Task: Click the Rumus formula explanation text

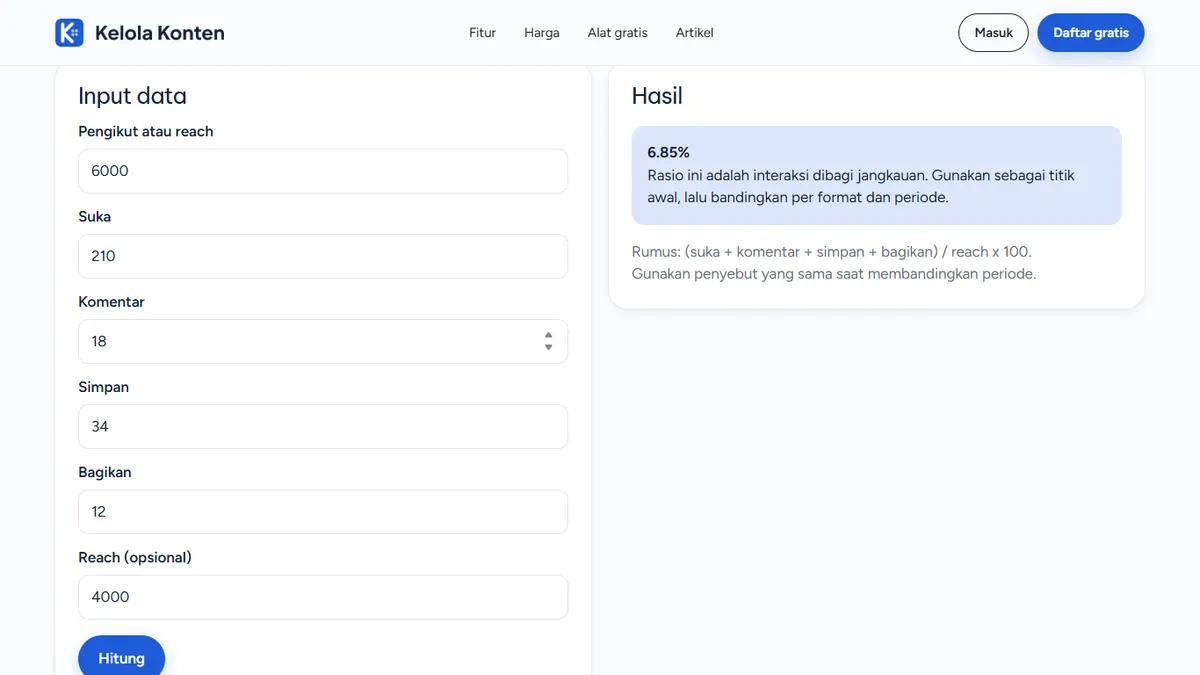Action: point(834,262)
